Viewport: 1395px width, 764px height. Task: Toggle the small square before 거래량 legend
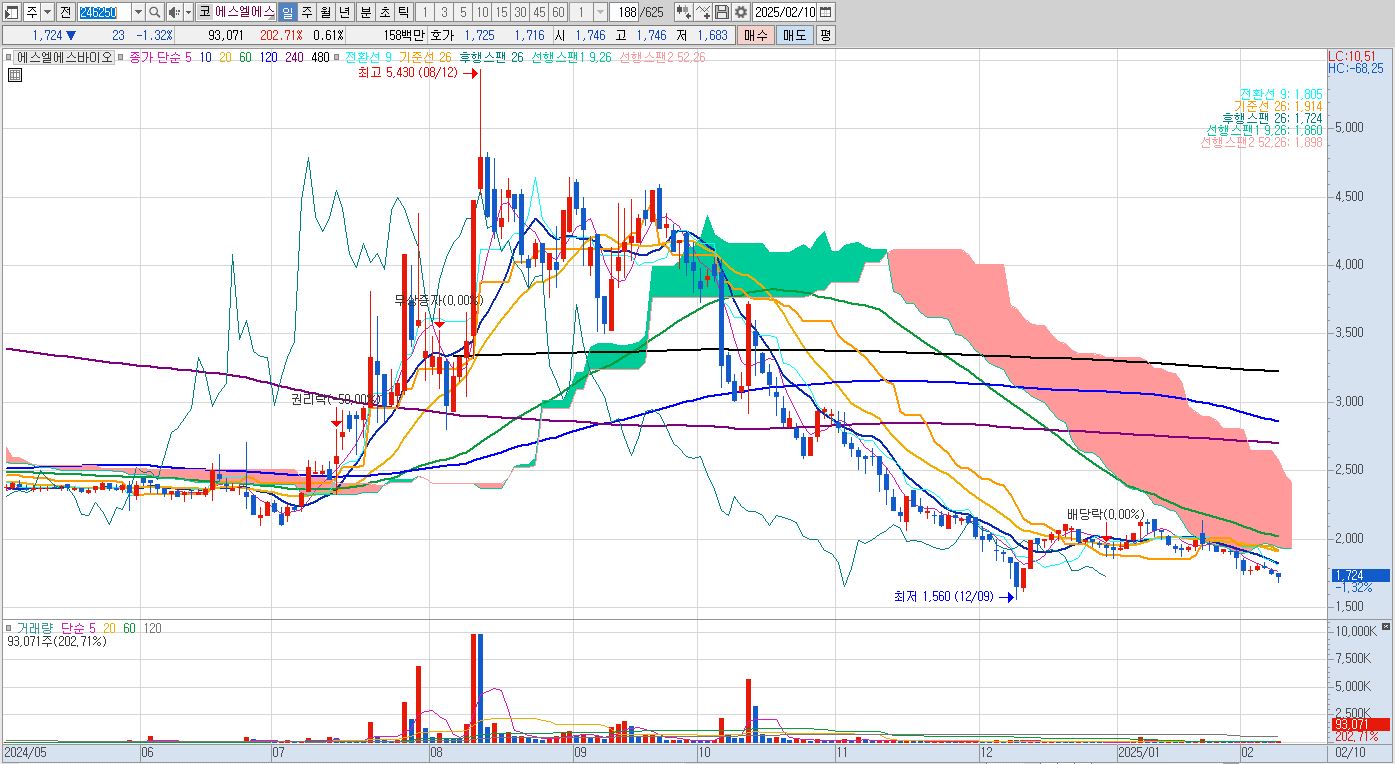[10, 628]
